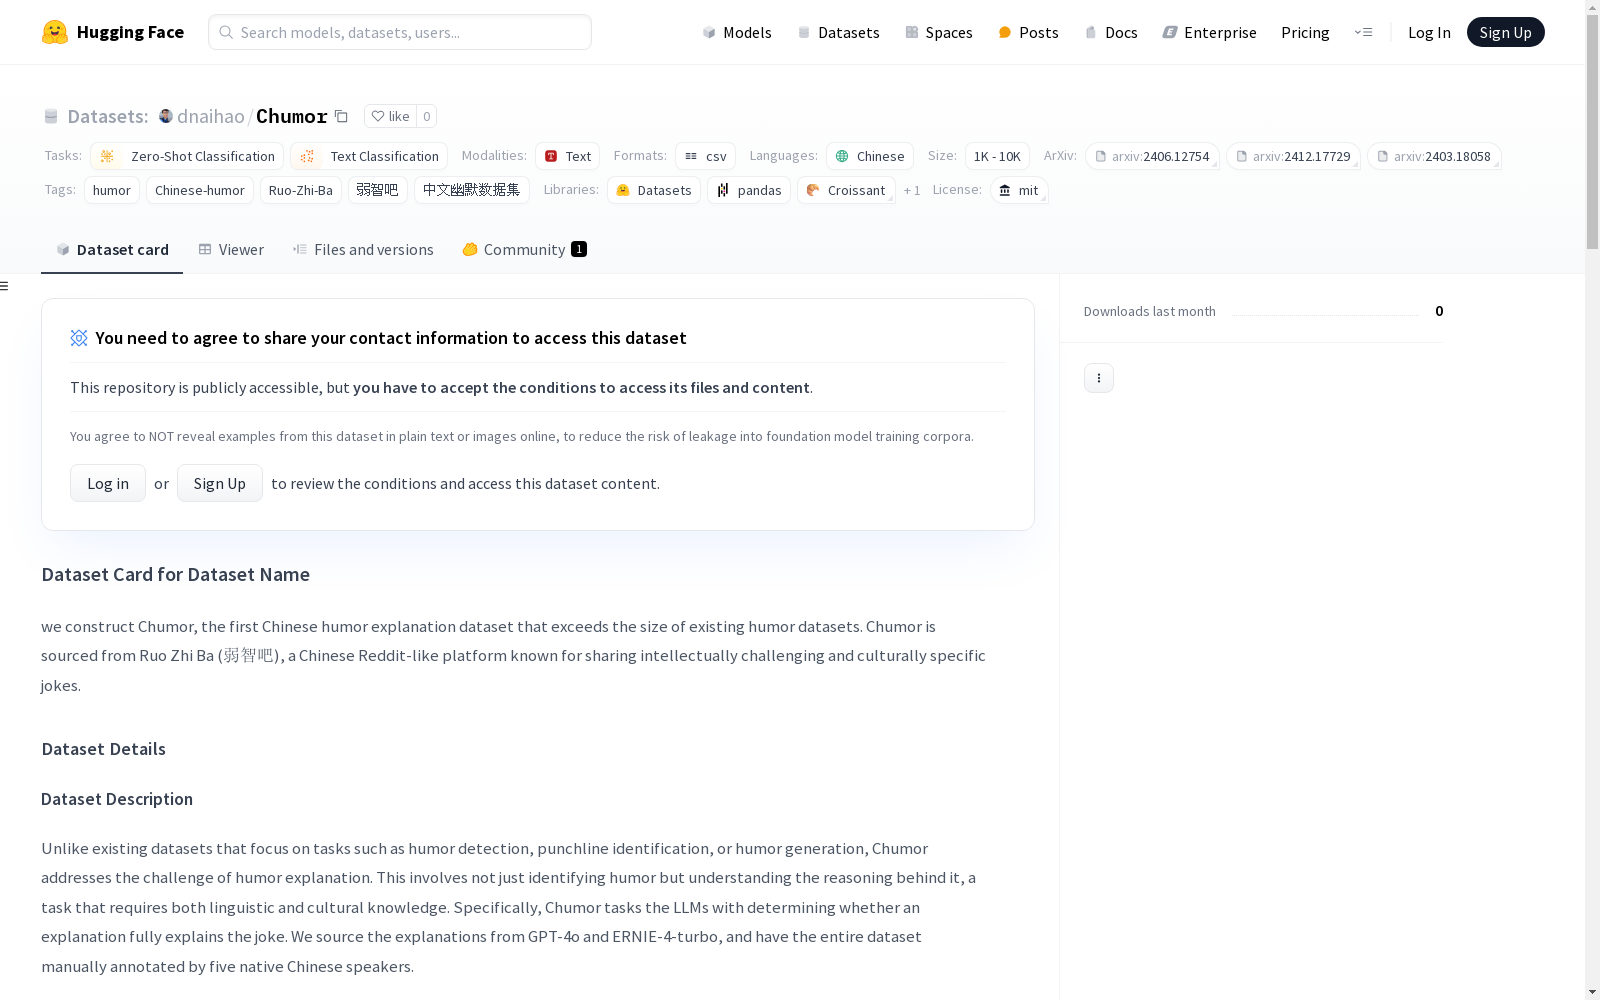Open the arxiv:2406.12754 paper tag
Viewport: 1600px width, 1000px height.
pyautogui.click(x=1152, y=156)
